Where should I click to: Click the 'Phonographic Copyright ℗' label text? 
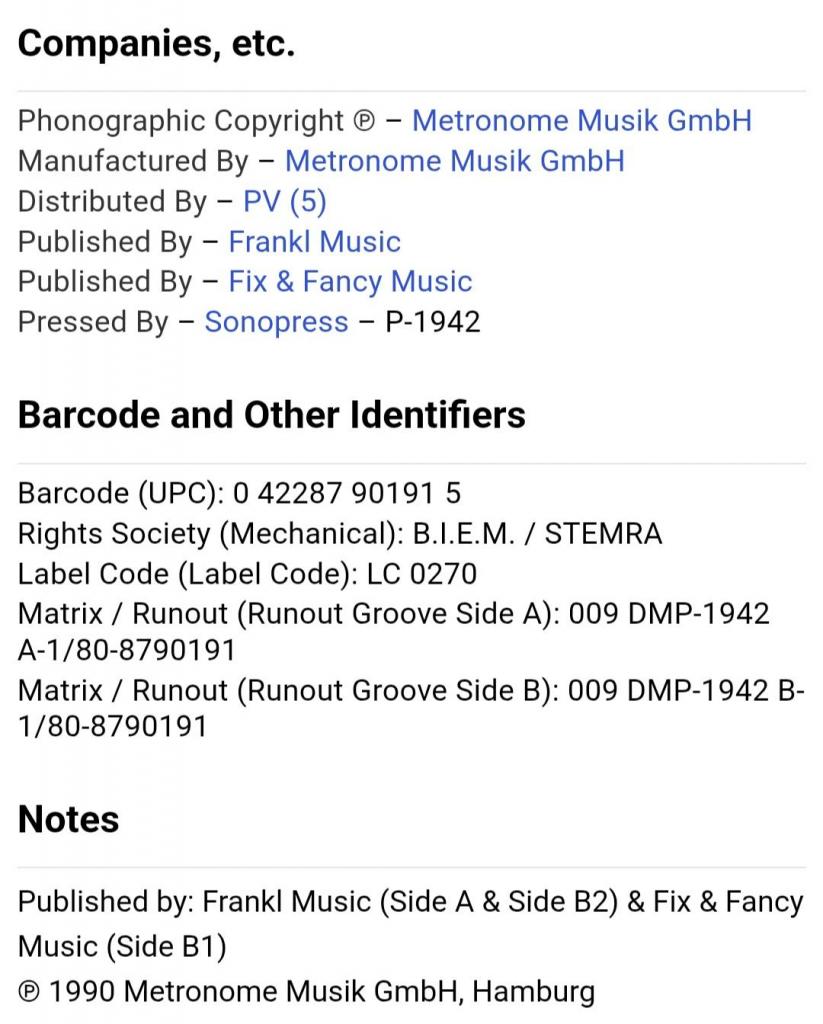tap(195, 121)
